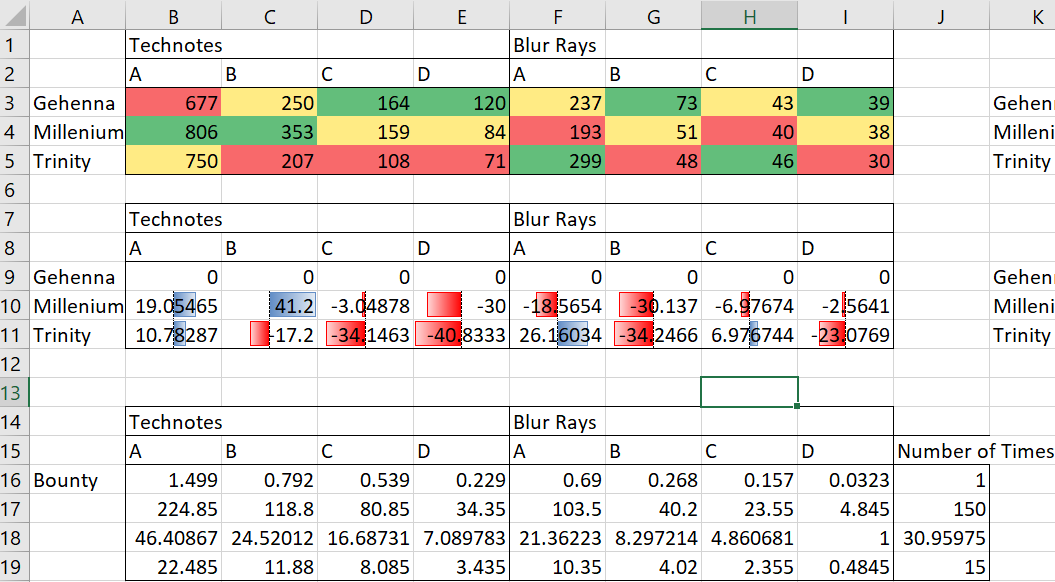The height and width of the screenshot is (582, 1055).
Task: Select the green cell containing 164
Action: pos(365,102)
